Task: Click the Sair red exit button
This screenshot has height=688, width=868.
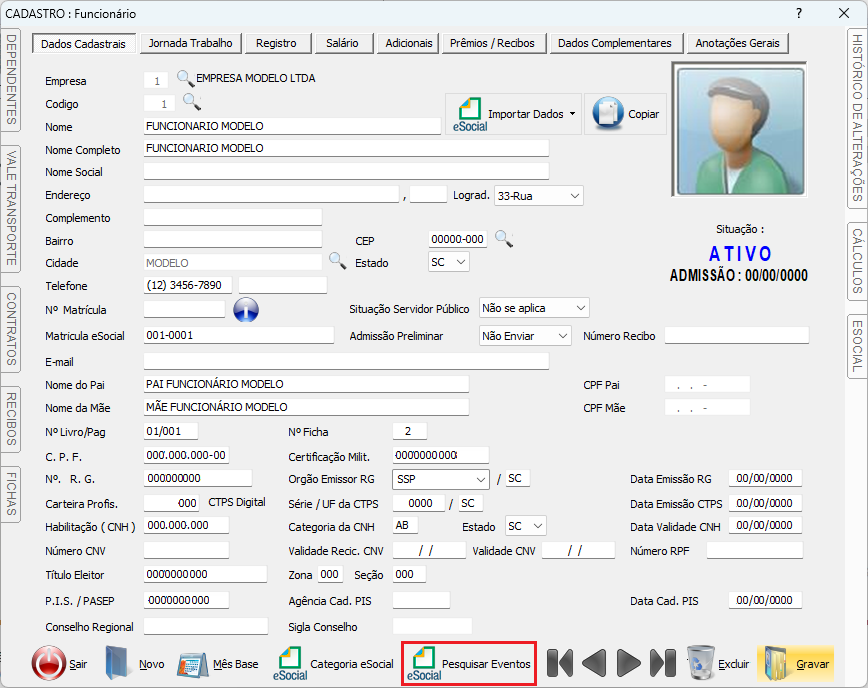Action: tap(49, 663)
